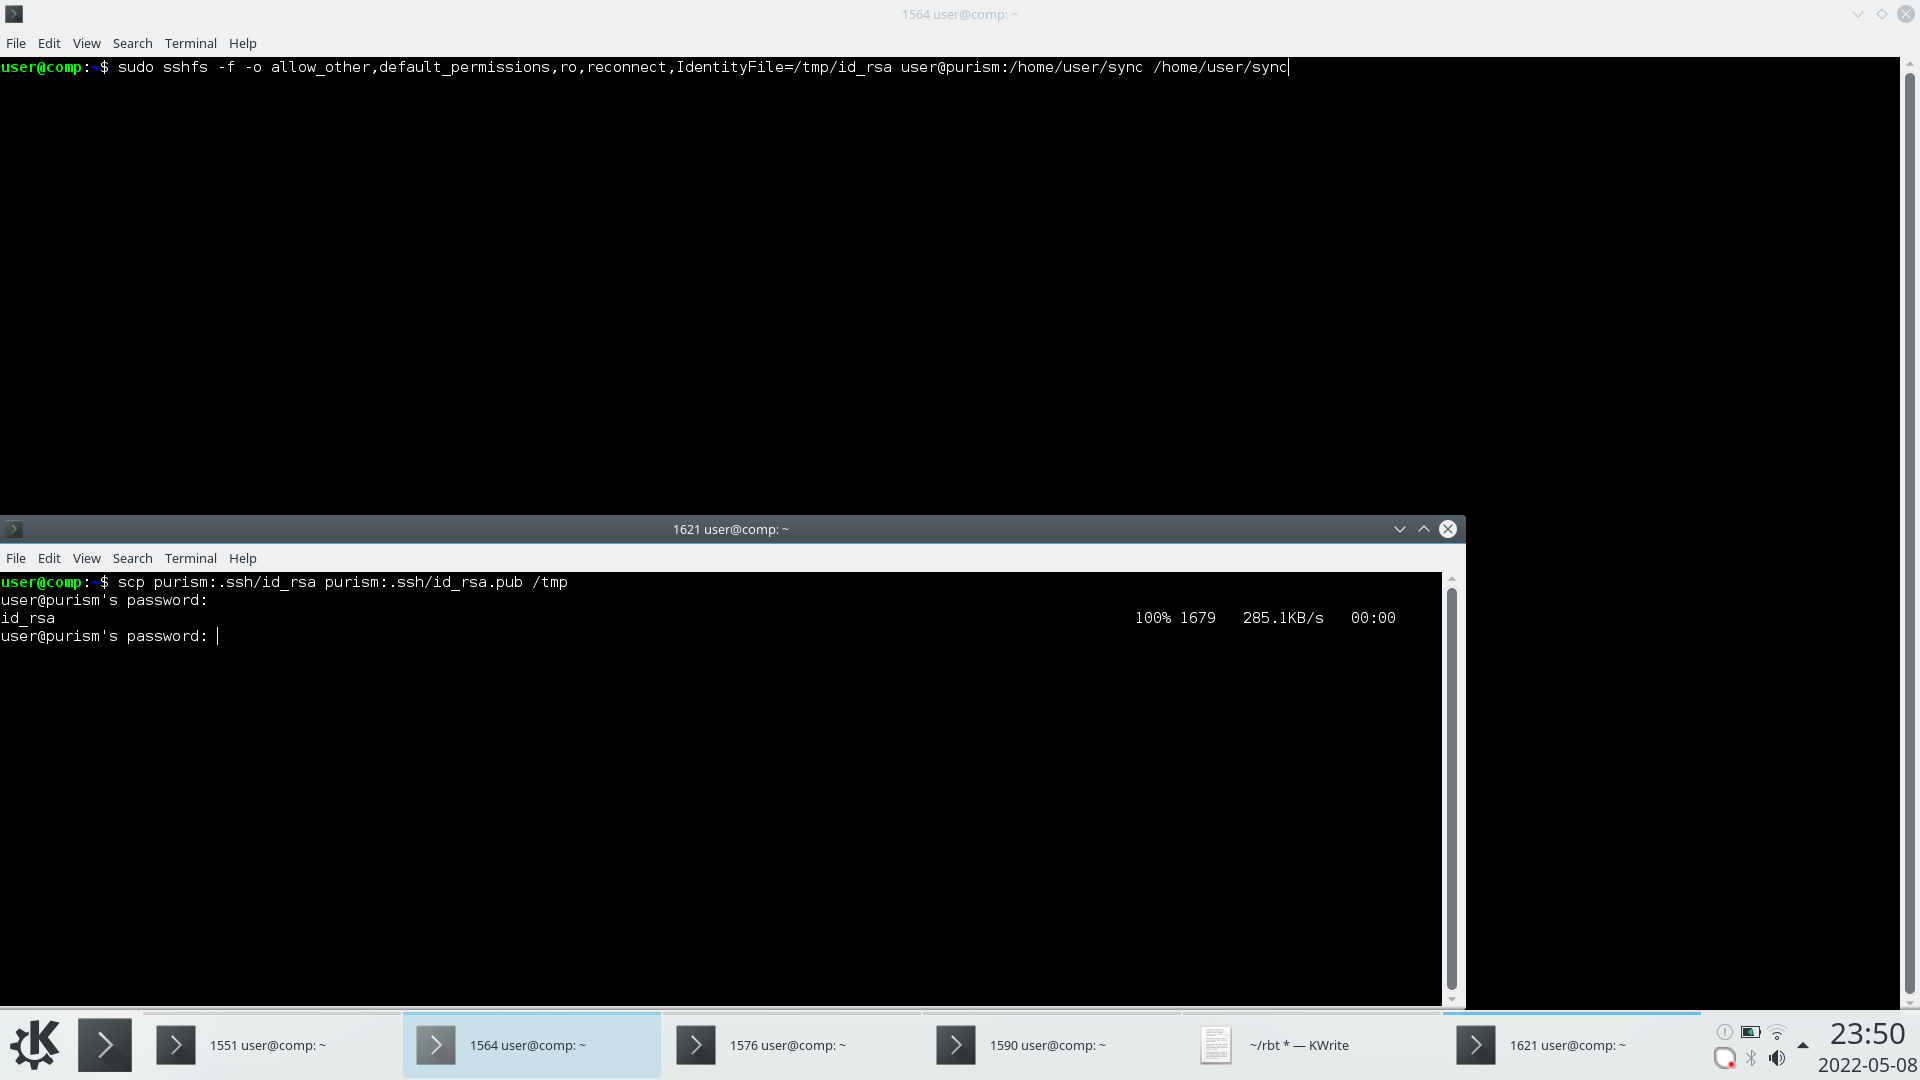The image size is (1920, 1080).
Task: Click the notifications exclamation tray icon
Action: tap(1724, 1032)
